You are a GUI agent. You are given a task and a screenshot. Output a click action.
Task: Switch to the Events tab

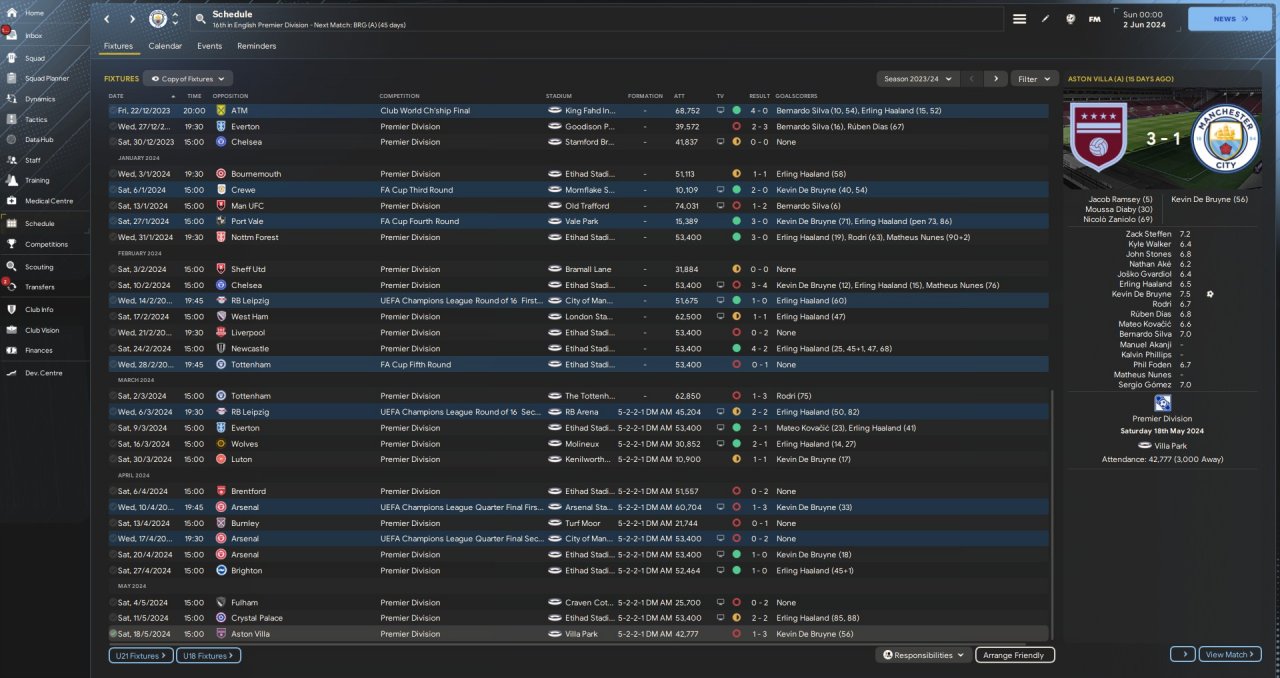[x=209, y=46]
